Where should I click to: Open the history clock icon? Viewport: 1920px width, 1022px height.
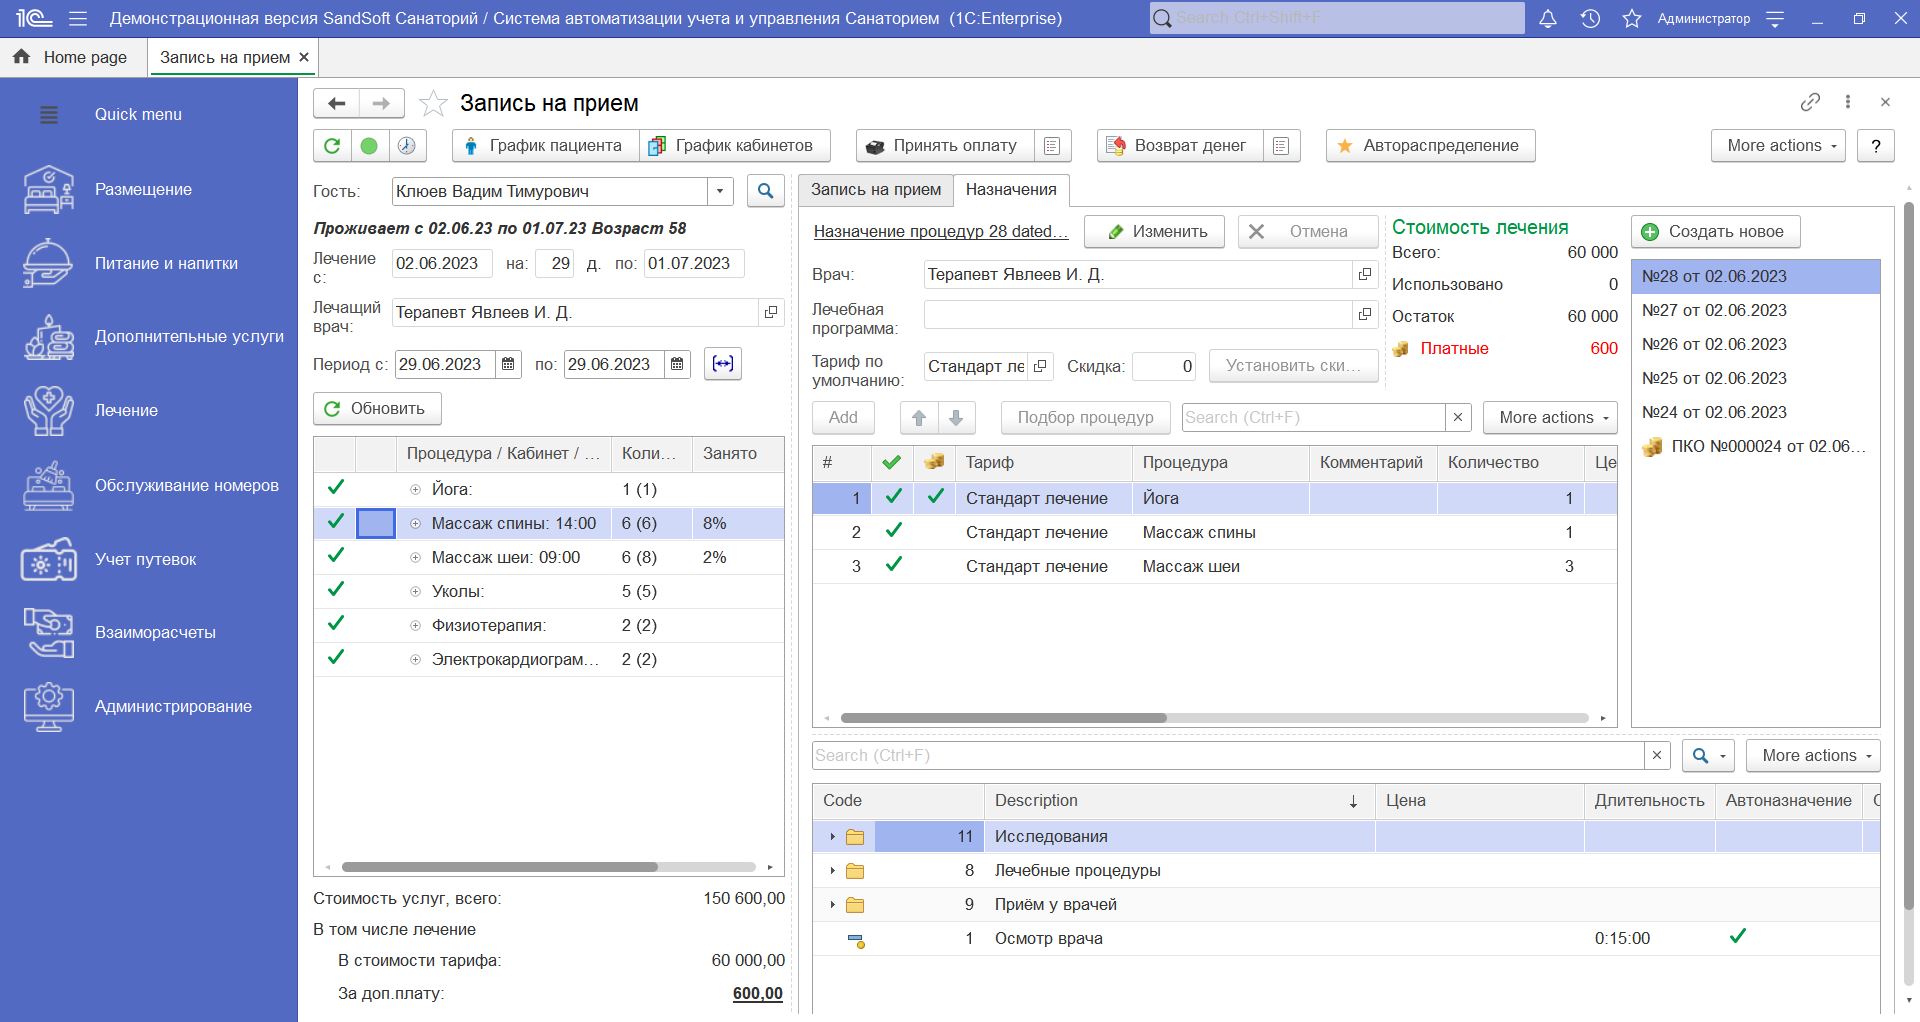pyautogui.click(x=1590, y=18)
